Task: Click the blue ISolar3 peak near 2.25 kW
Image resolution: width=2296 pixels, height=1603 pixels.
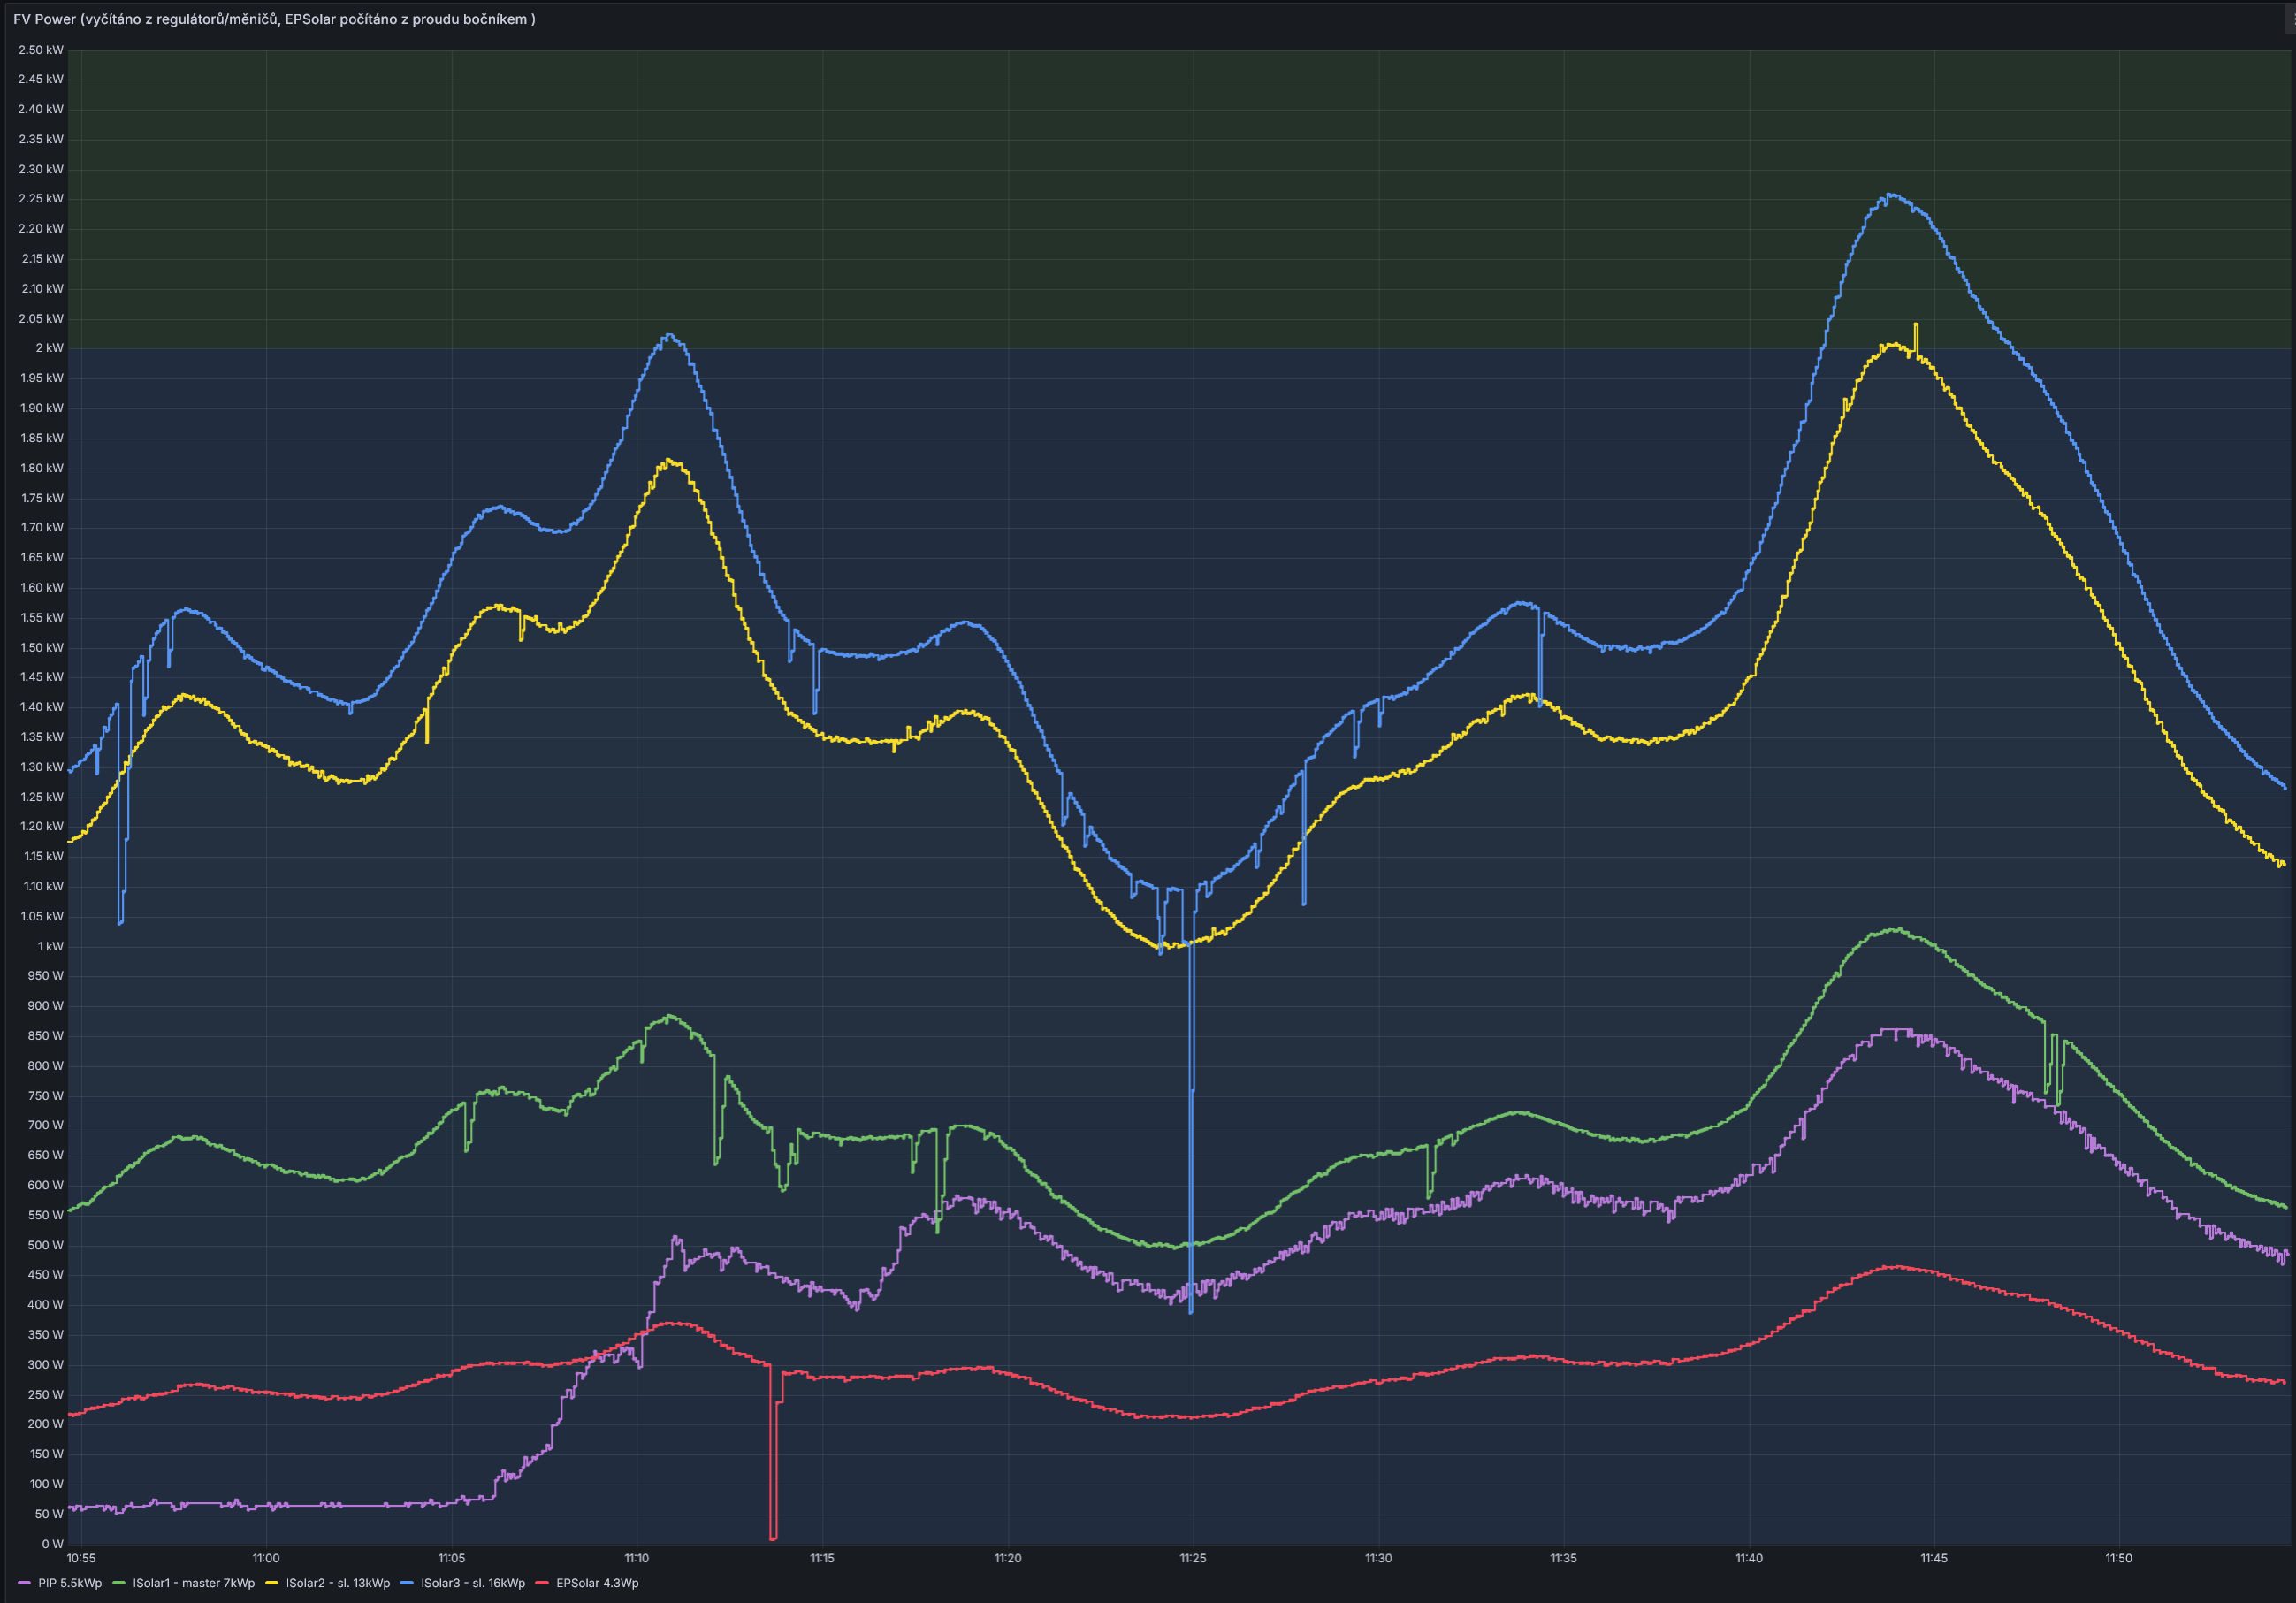Action: pos(1889,195)
